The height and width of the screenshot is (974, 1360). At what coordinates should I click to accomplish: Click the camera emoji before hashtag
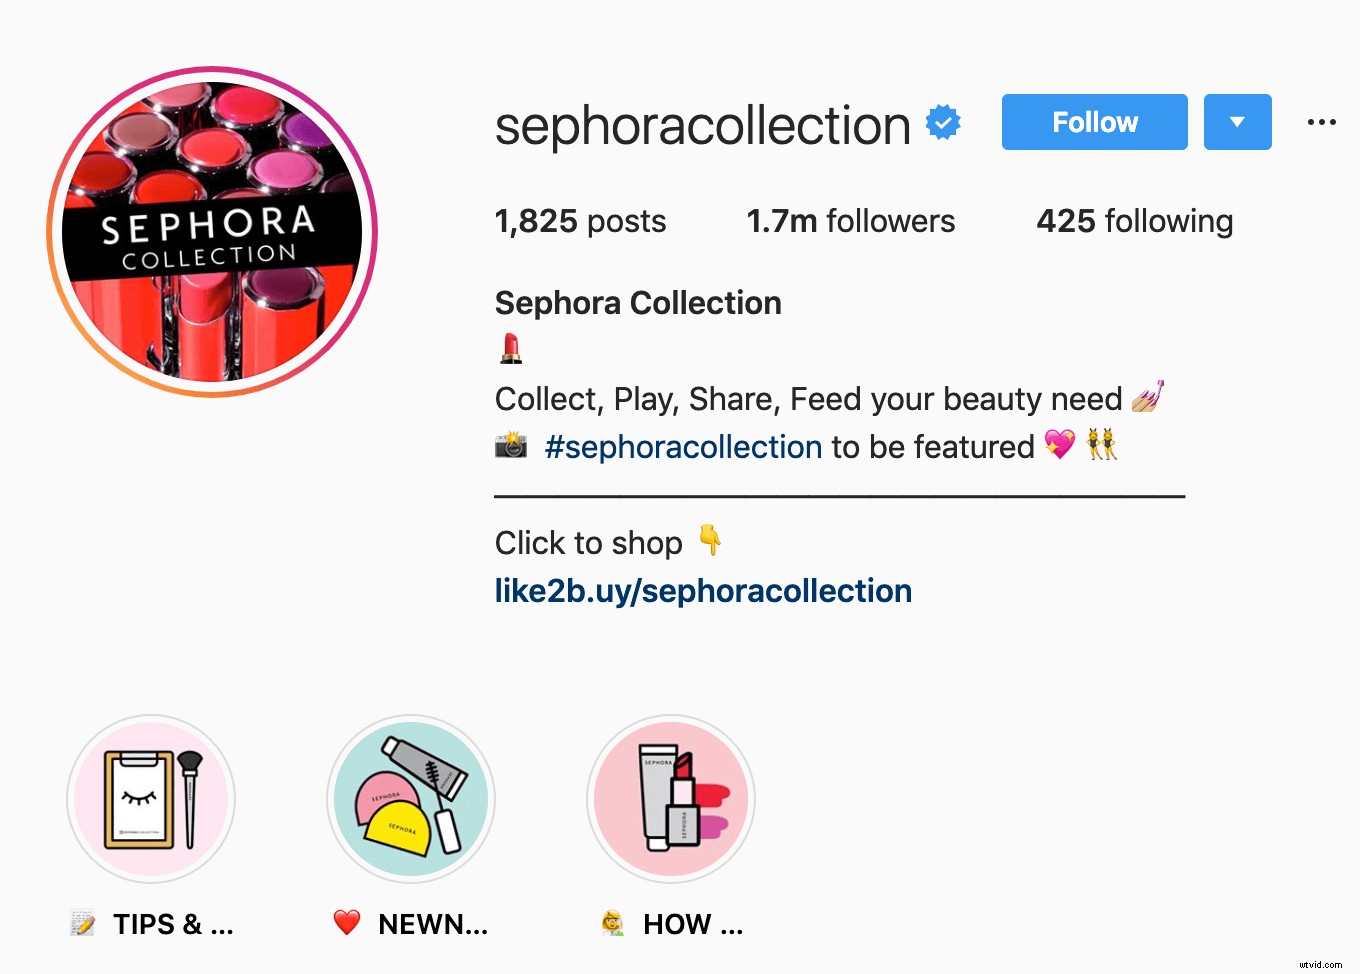coord(511,444)
